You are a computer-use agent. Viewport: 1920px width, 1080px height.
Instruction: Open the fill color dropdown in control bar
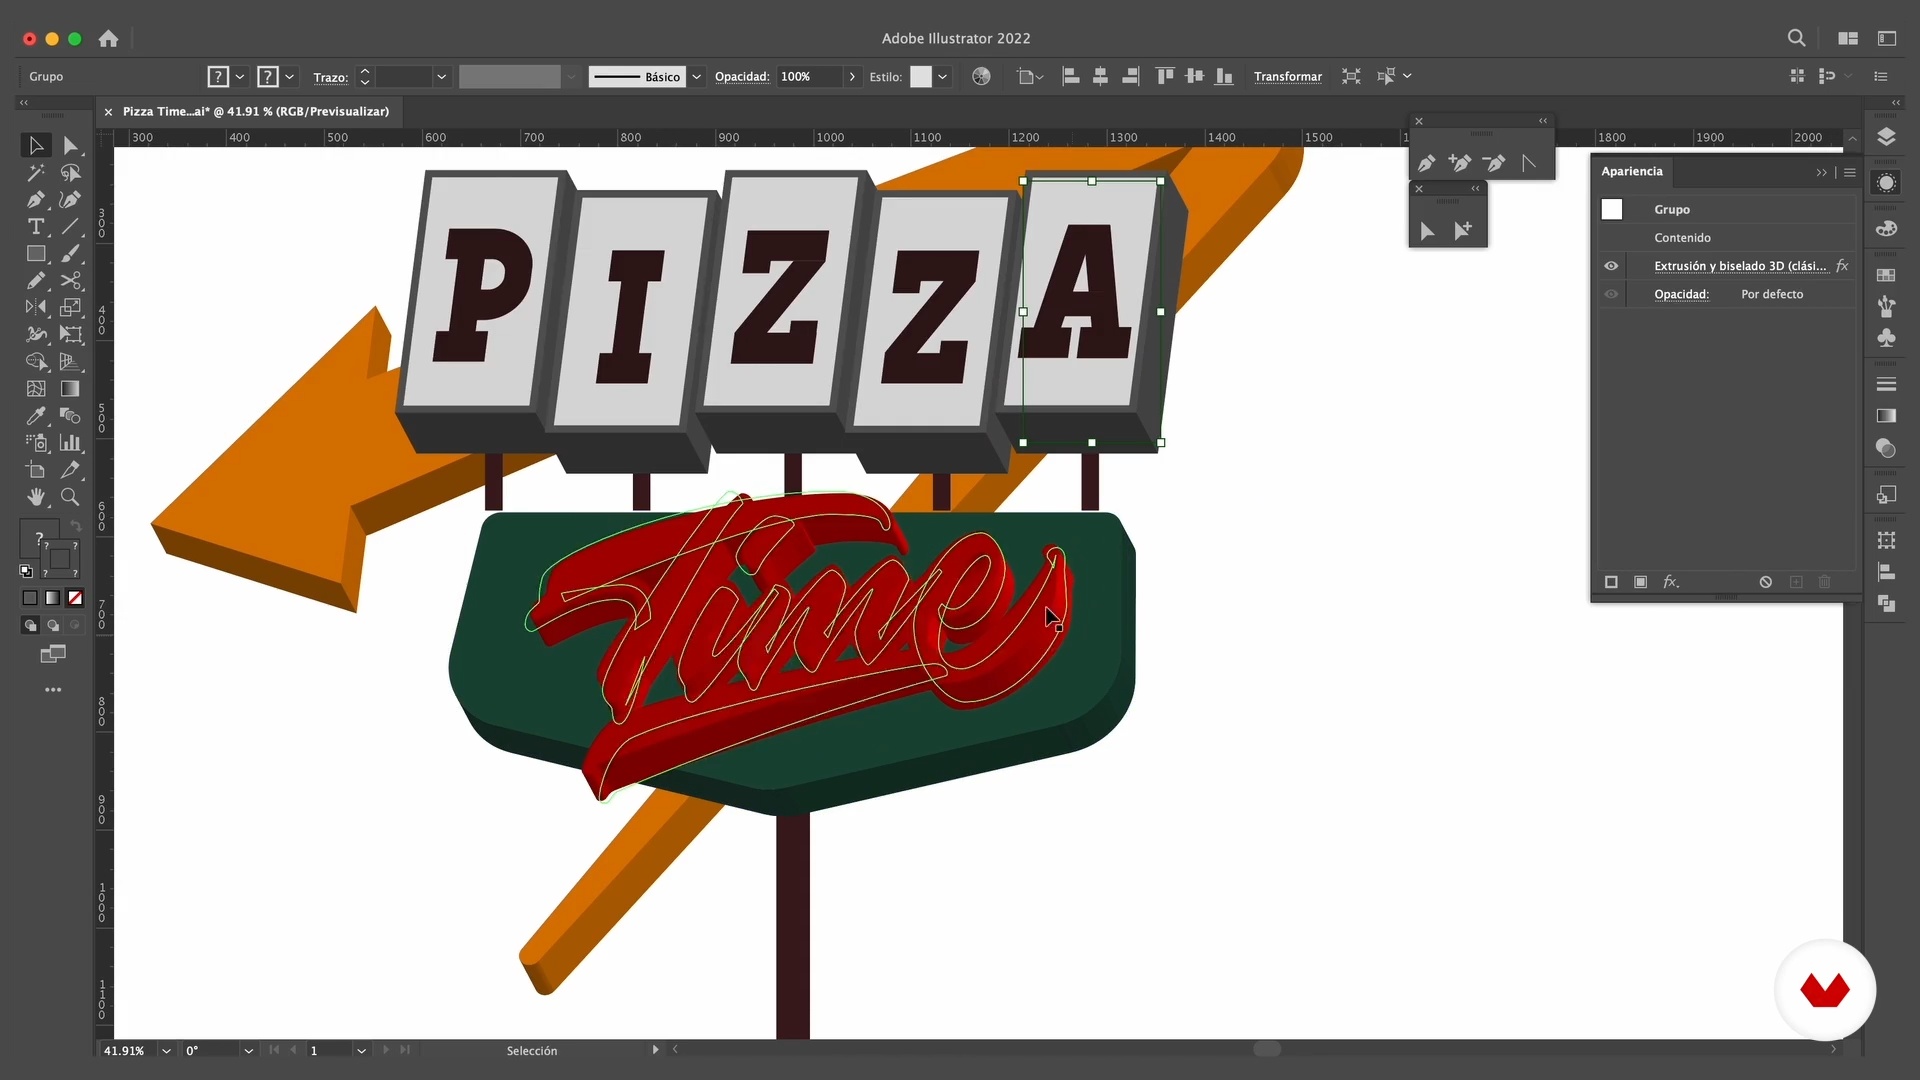click(x=240, y=77)
